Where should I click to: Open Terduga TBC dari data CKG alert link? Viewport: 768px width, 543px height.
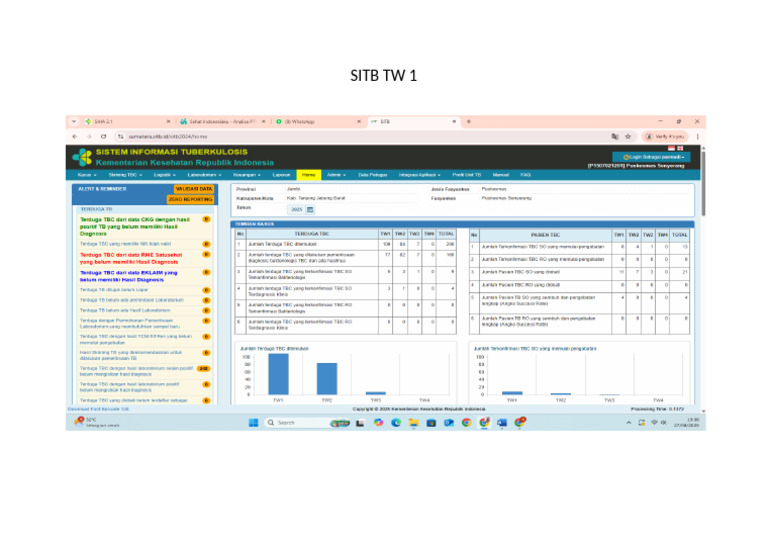pos(135,227)
